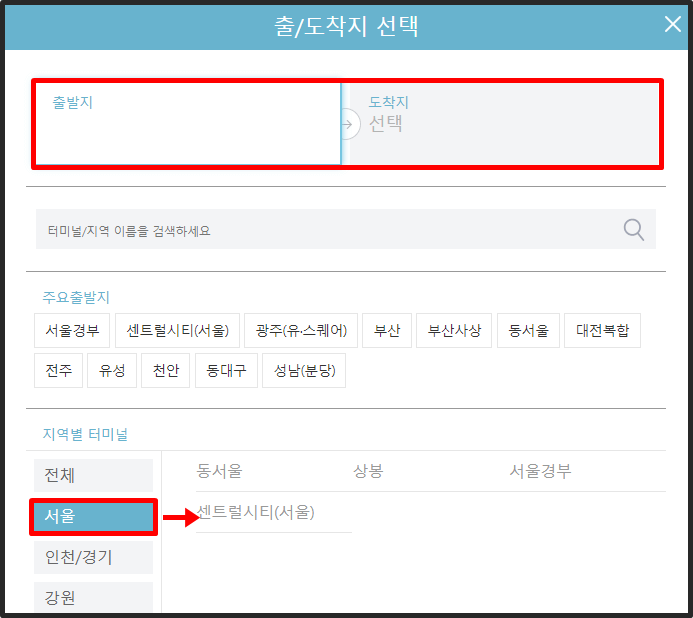This screenshot has width=693, height=618.
Task: Pick 동서울 in the regional terminal list
Action: pyautogui.click(x=220, y=471)
